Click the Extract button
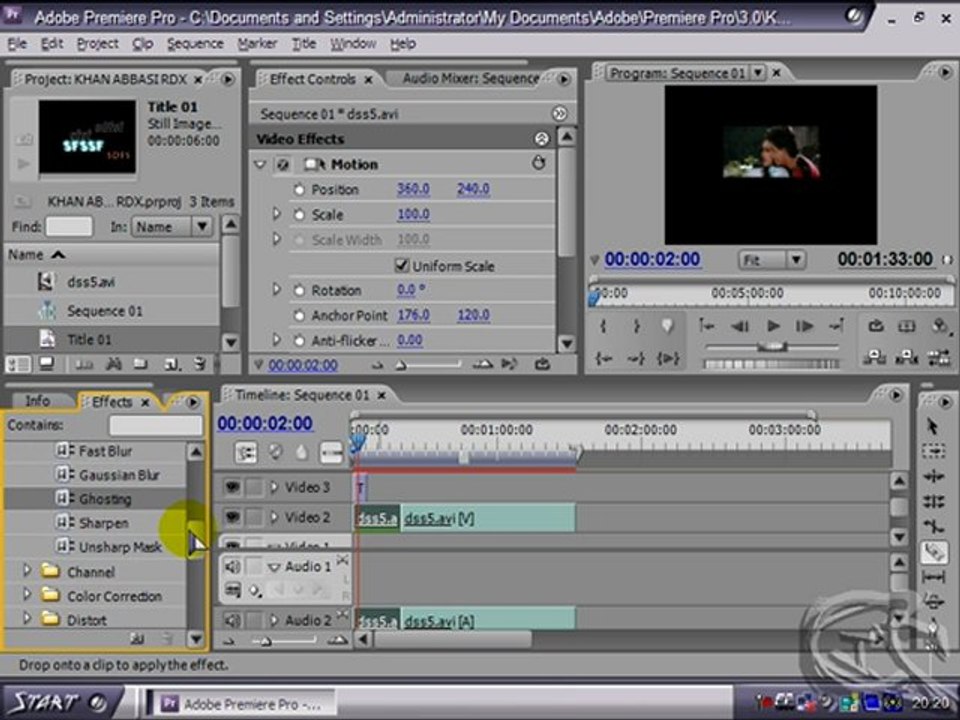960x720 pixels. (906, 357)
